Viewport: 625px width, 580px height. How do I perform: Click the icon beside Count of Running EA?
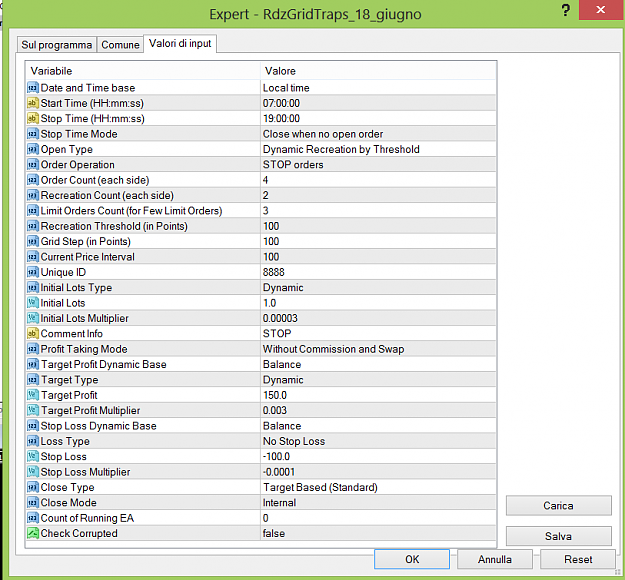coord(33,518)
